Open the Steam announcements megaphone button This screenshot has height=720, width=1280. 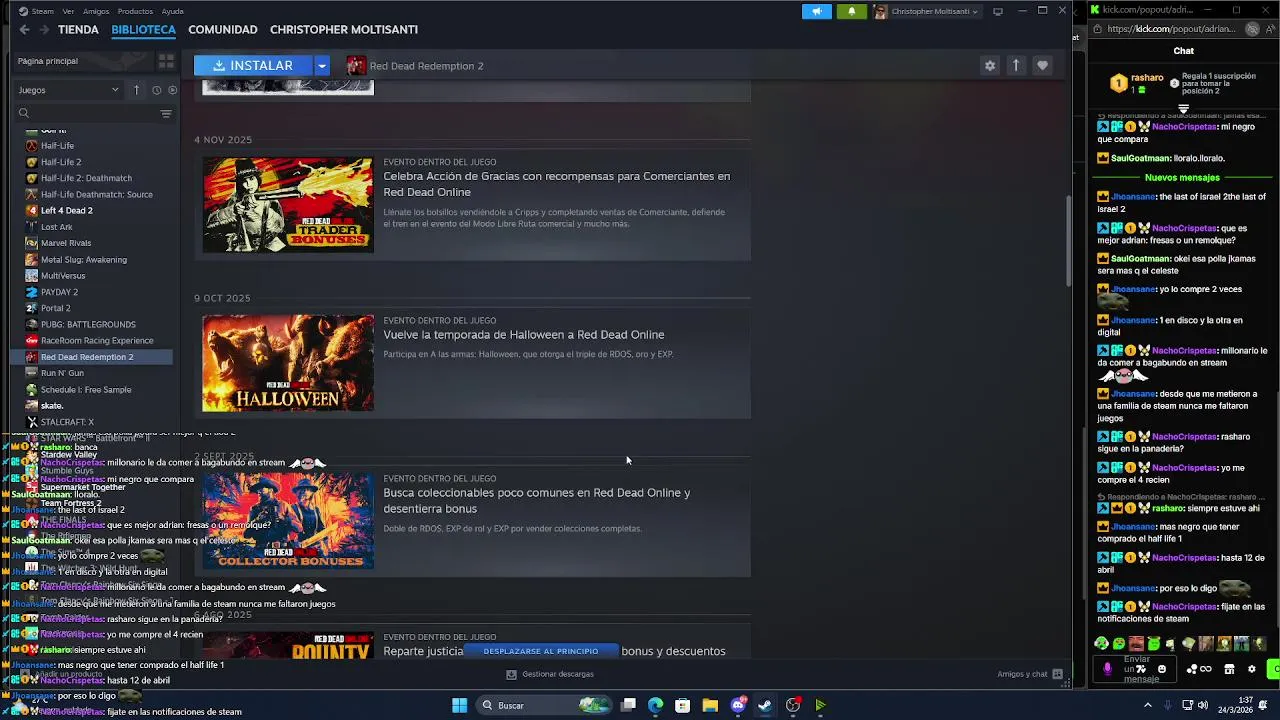coord(816,11)
